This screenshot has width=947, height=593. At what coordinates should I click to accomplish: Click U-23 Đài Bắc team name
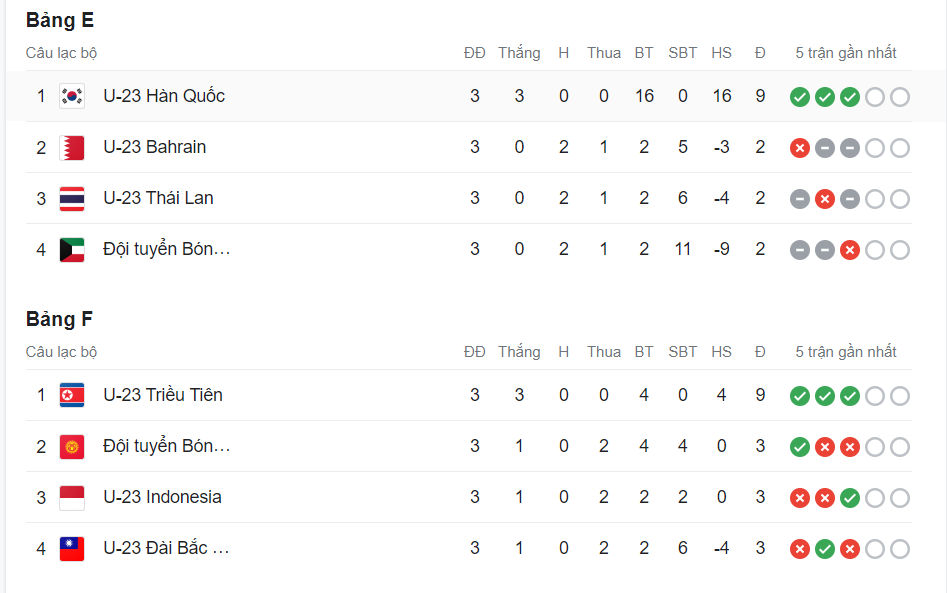[166, 548]
